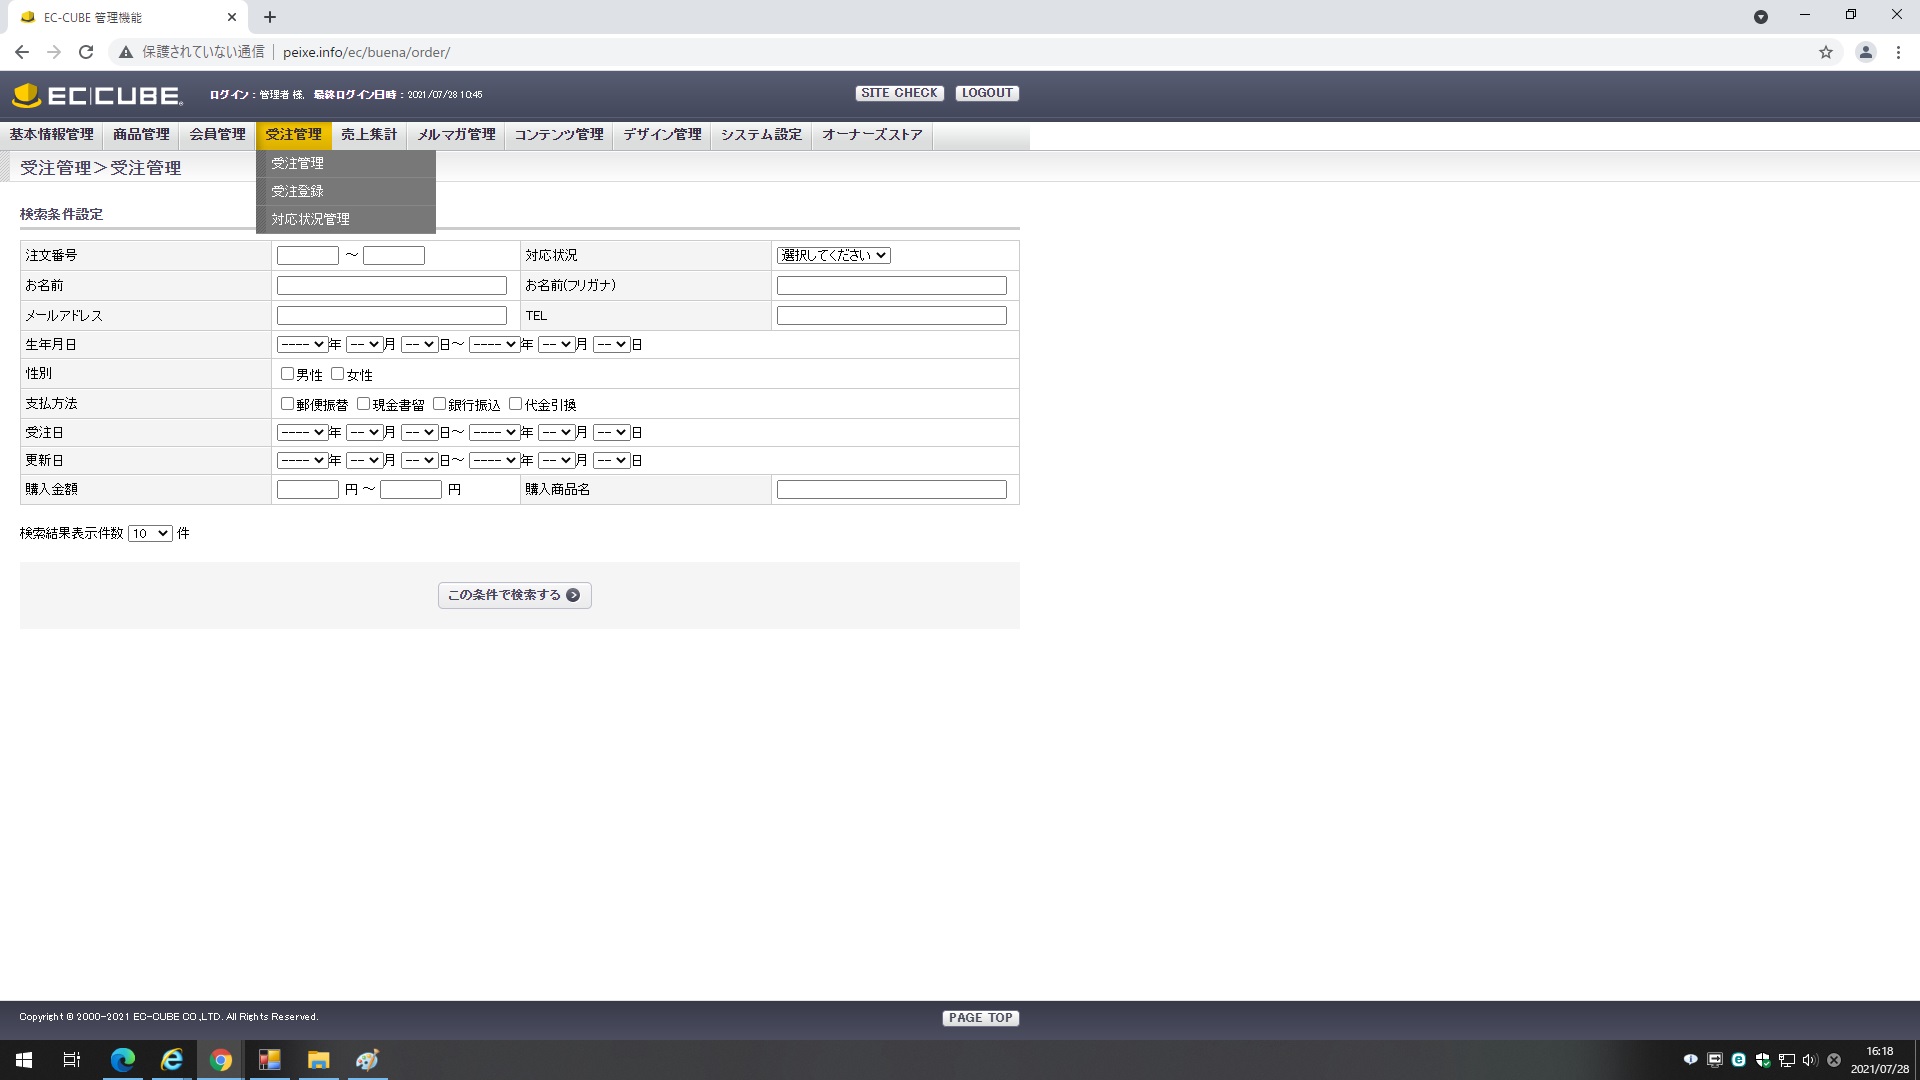1920x1080 pixels.
Task: Open the 対応状況 status dropdown
Action: pos(833,256)
